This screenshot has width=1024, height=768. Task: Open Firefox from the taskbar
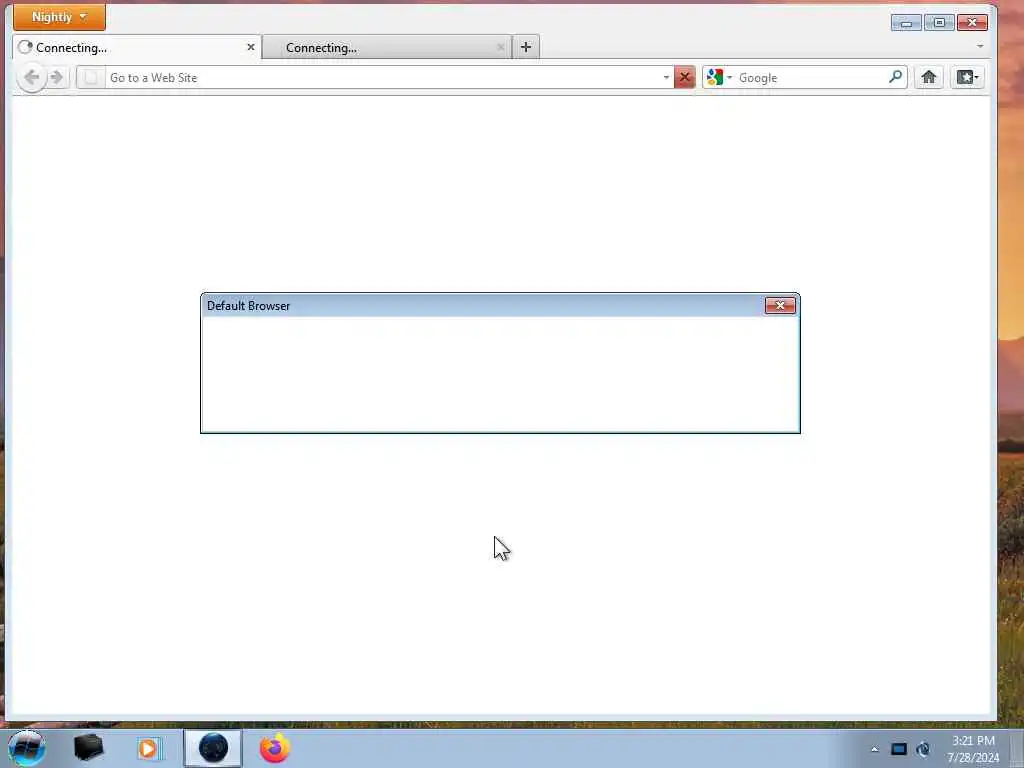(275, 748)
